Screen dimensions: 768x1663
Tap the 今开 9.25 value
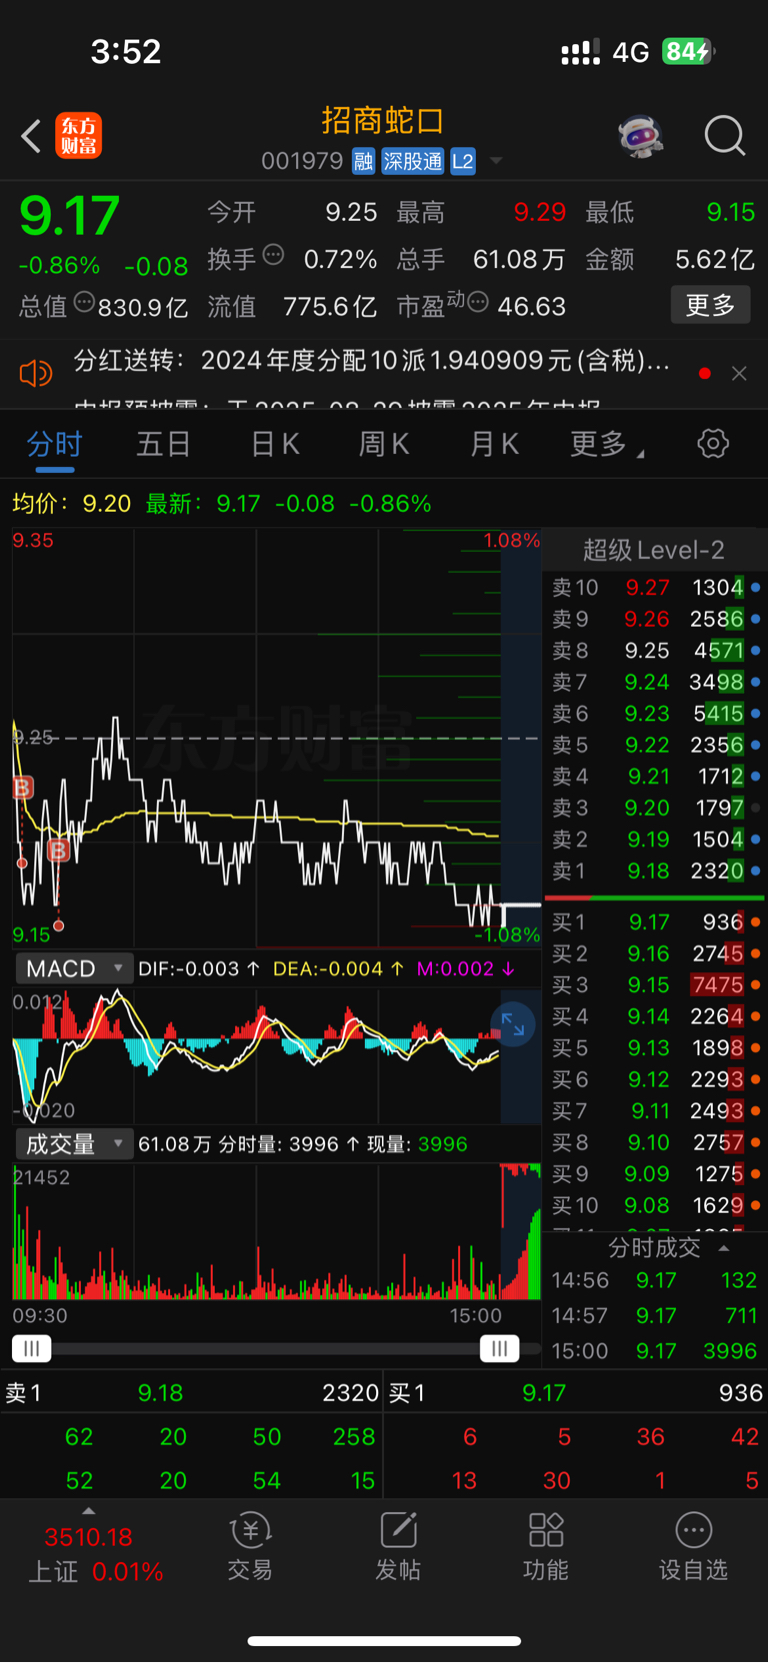pos(351,212)
